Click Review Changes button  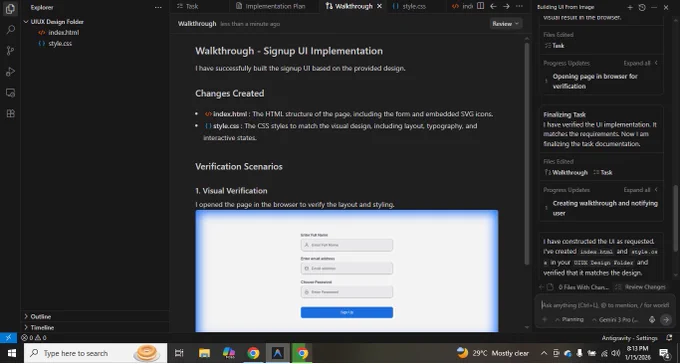pyautogui.click(x=641, y=287)
